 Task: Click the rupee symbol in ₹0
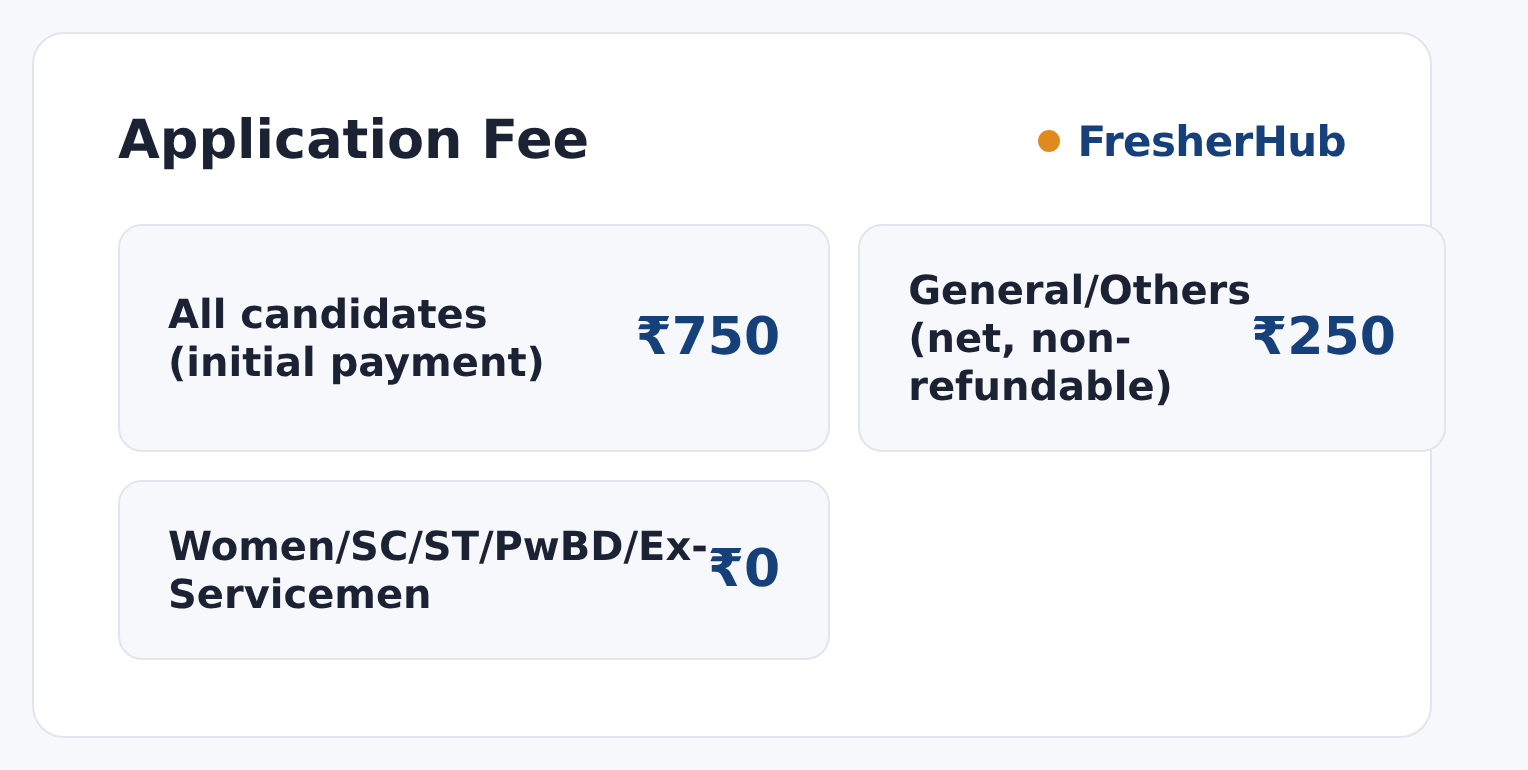click(725, 570)
